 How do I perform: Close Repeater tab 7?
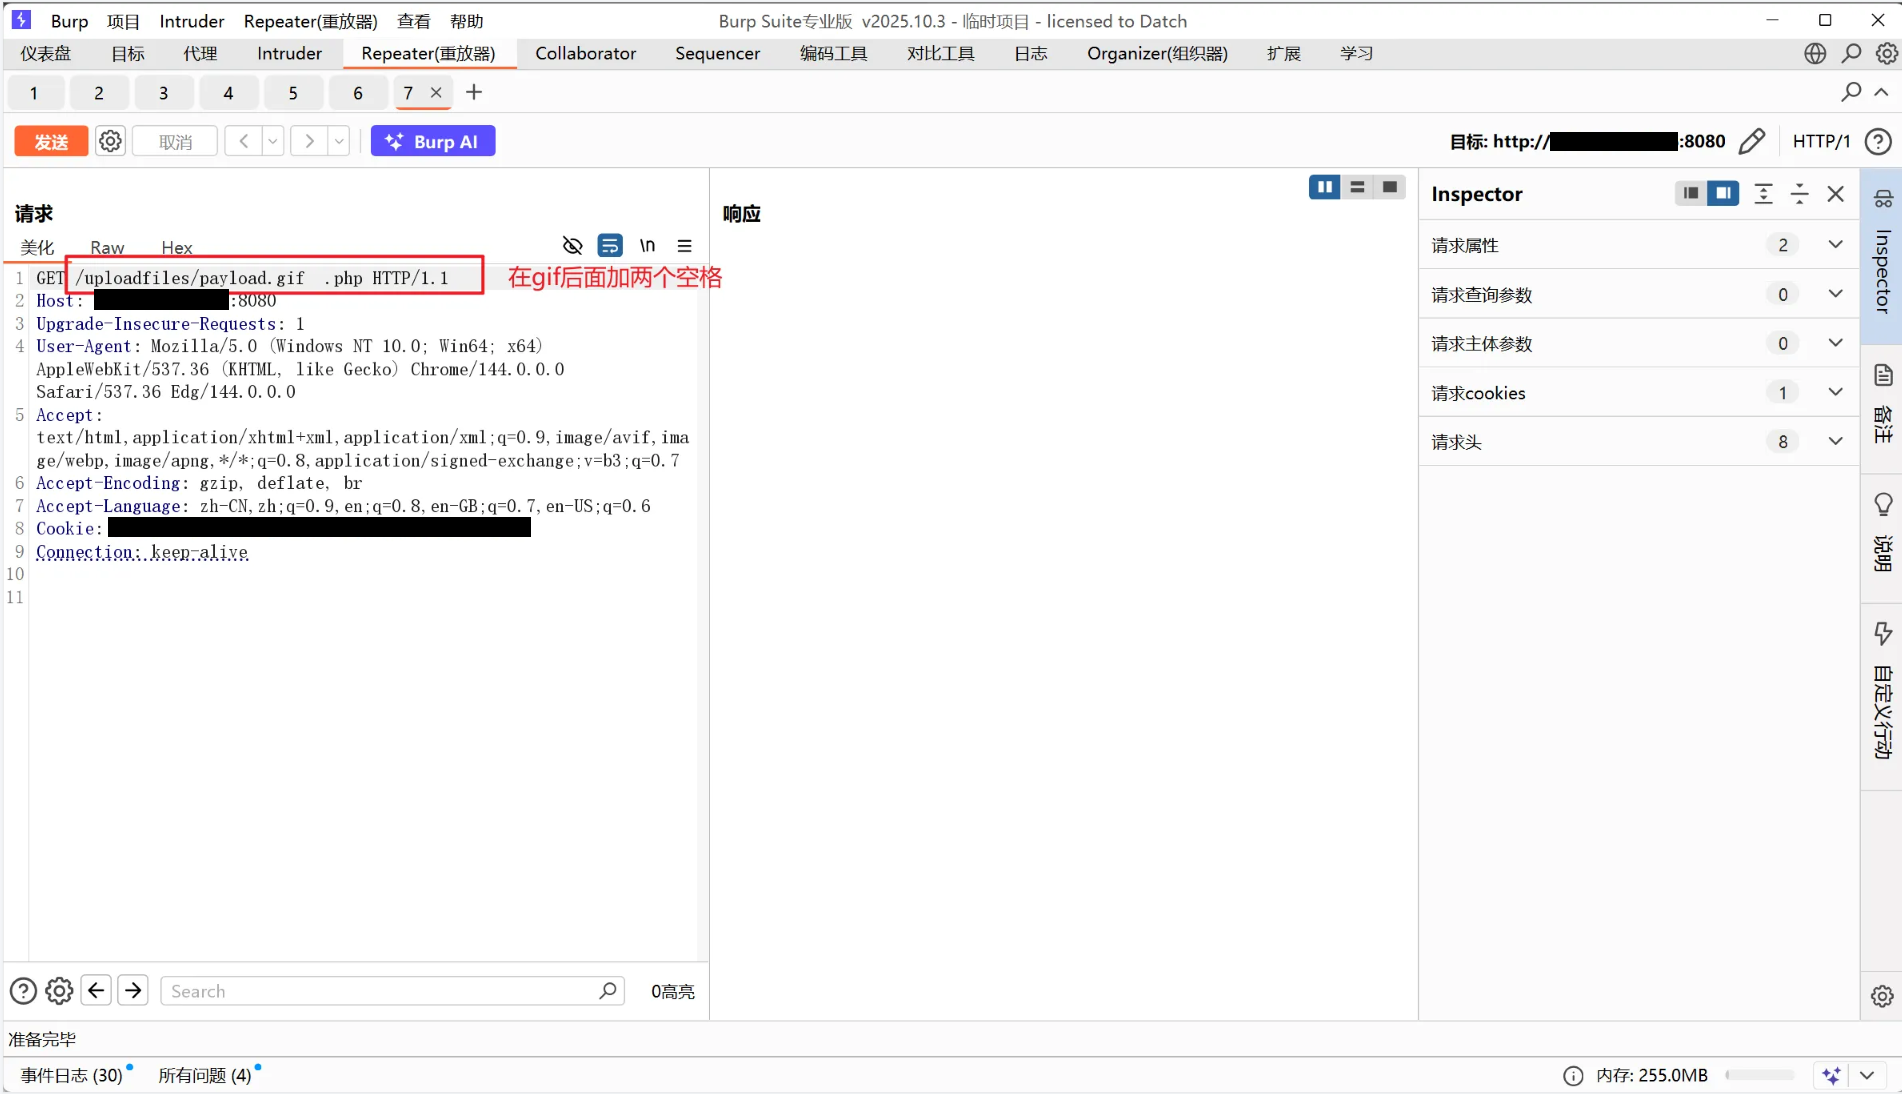436,92
